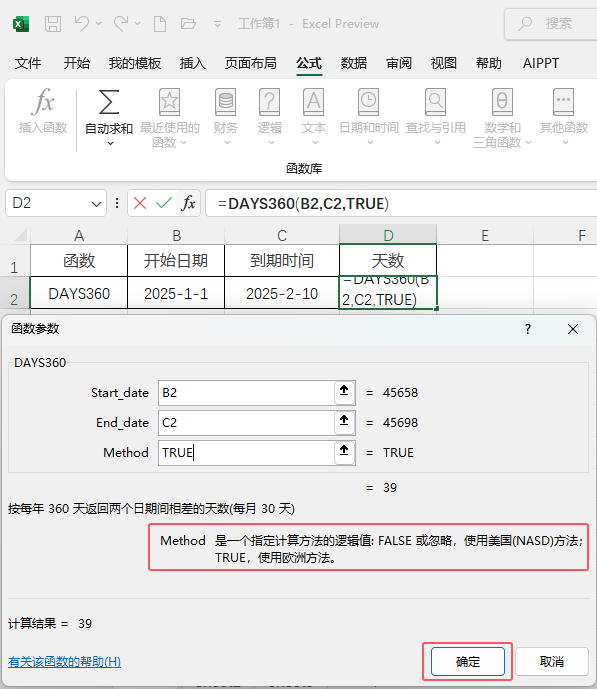The image size is (597, 689).
Task: Open the redo history dropdown arrow
Action: pyautogui.click(x=137, y=24)
